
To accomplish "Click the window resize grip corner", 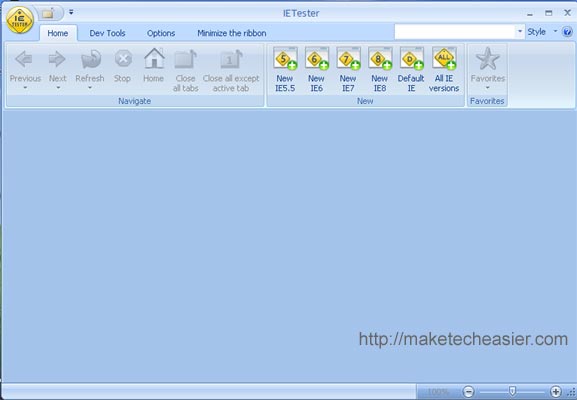I will 571,393.
